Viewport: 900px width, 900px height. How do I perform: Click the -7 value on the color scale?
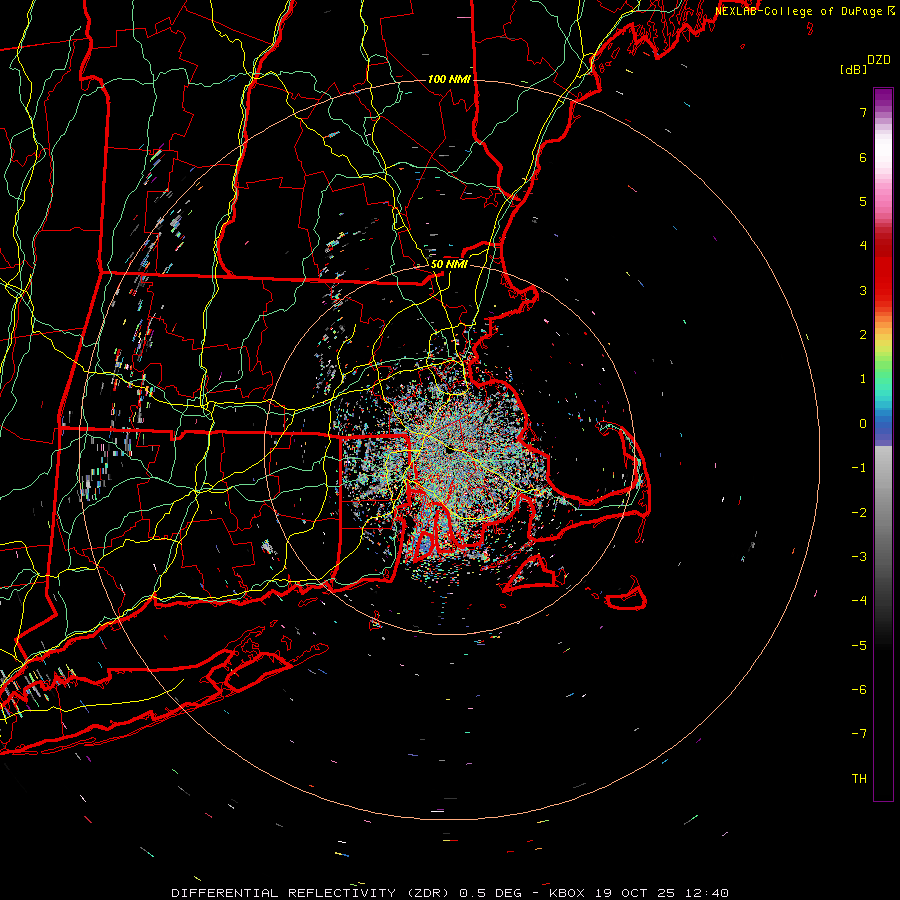tap(859, 734)
